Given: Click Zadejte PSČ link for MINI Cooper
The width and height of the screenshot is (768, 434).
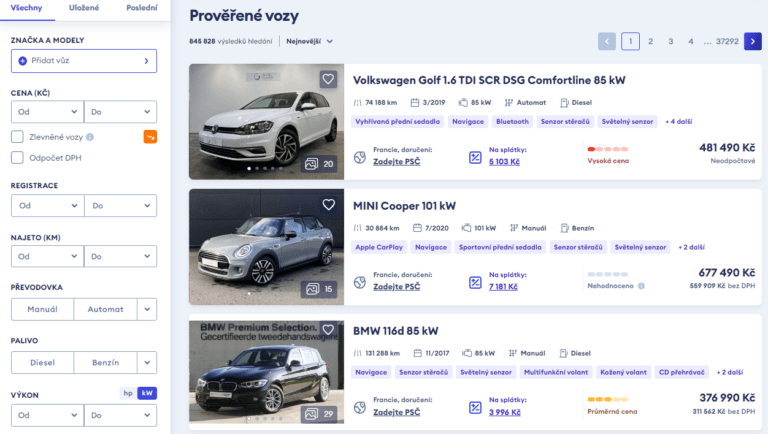Looking at the screenshot, I should coord(396,286).
